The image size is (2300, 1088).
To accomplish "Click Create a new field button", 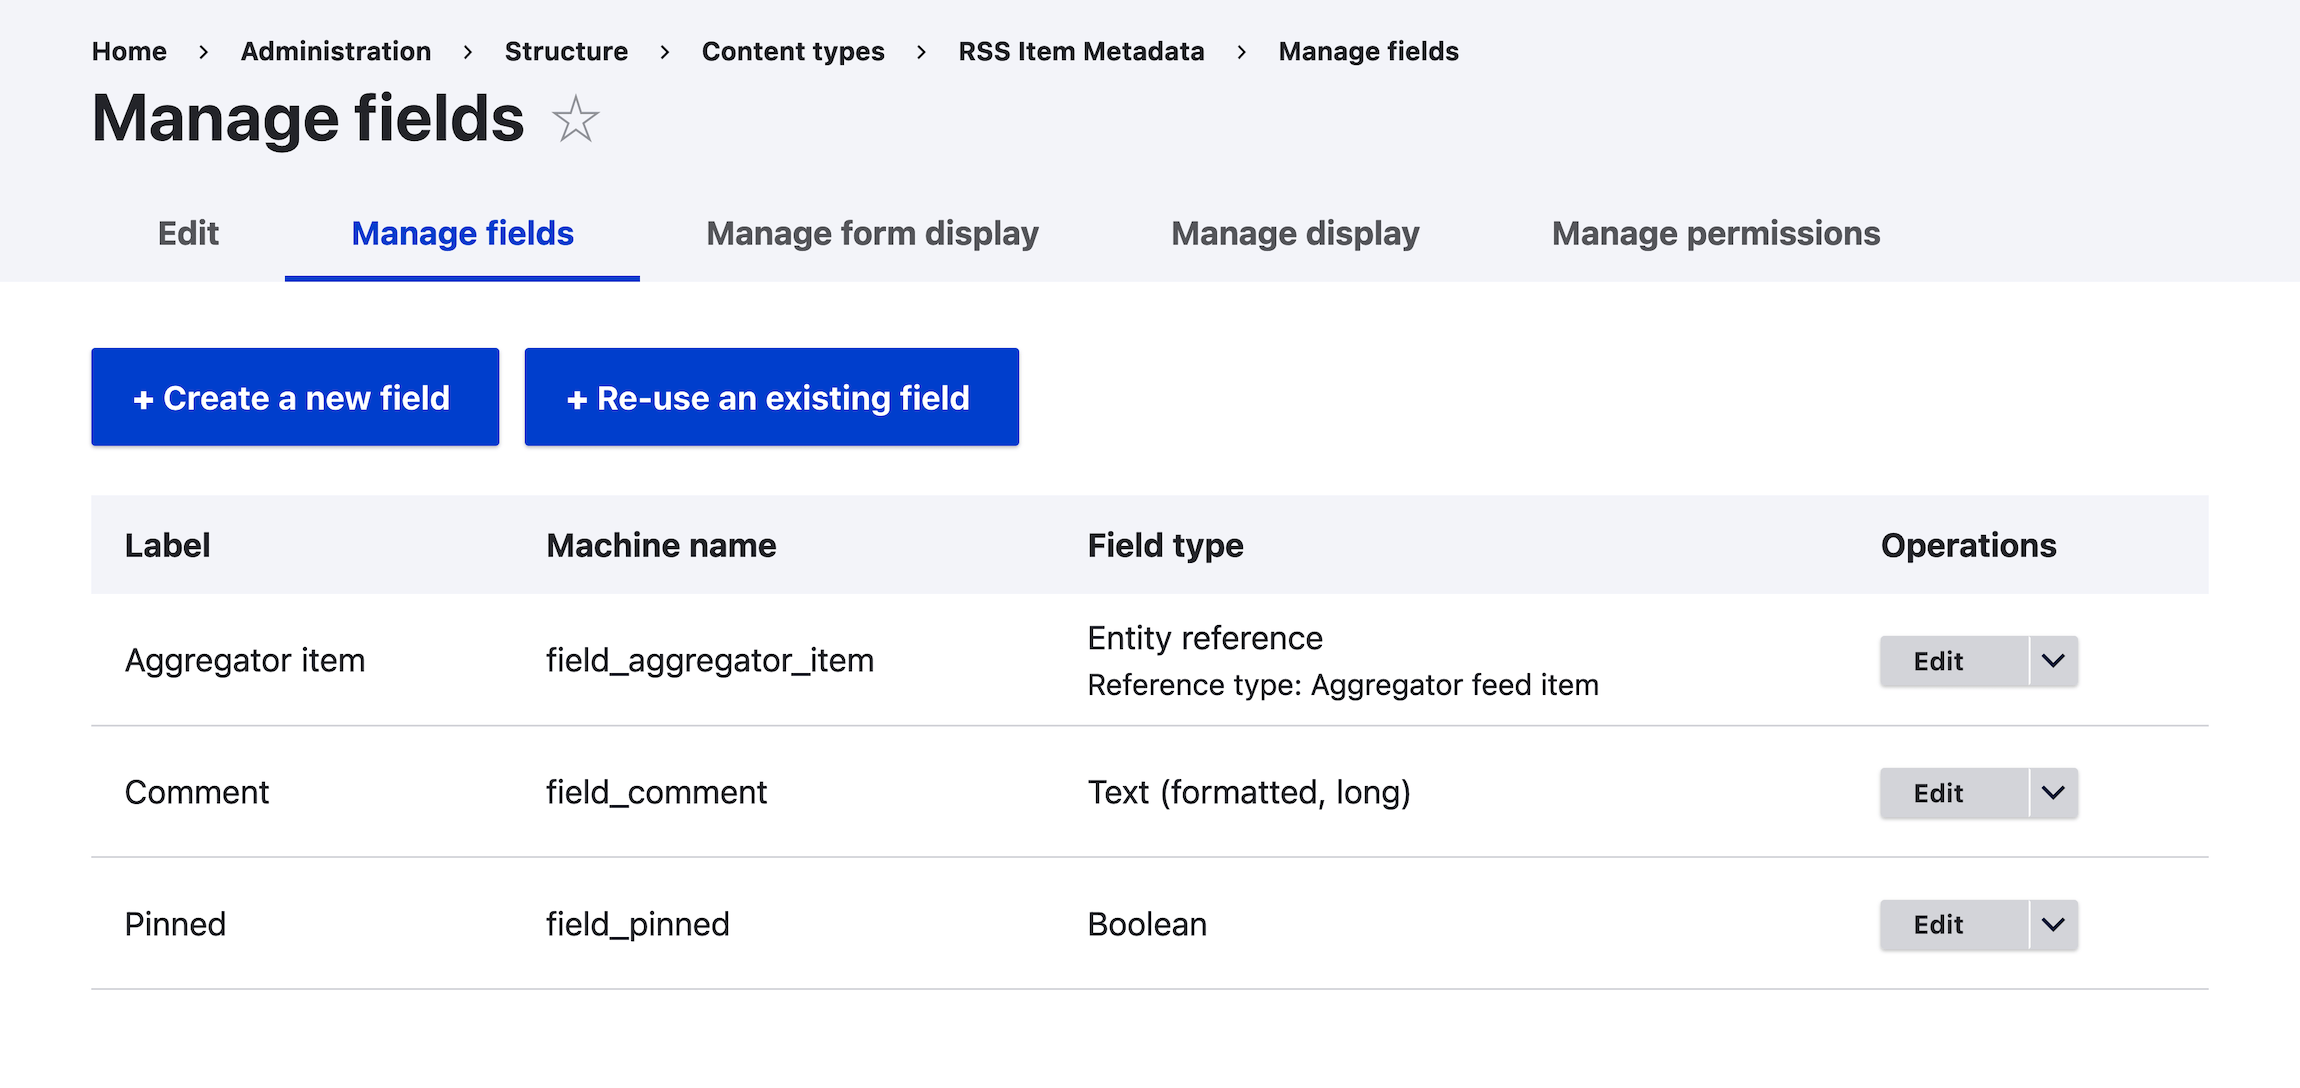I will [293, 396].
